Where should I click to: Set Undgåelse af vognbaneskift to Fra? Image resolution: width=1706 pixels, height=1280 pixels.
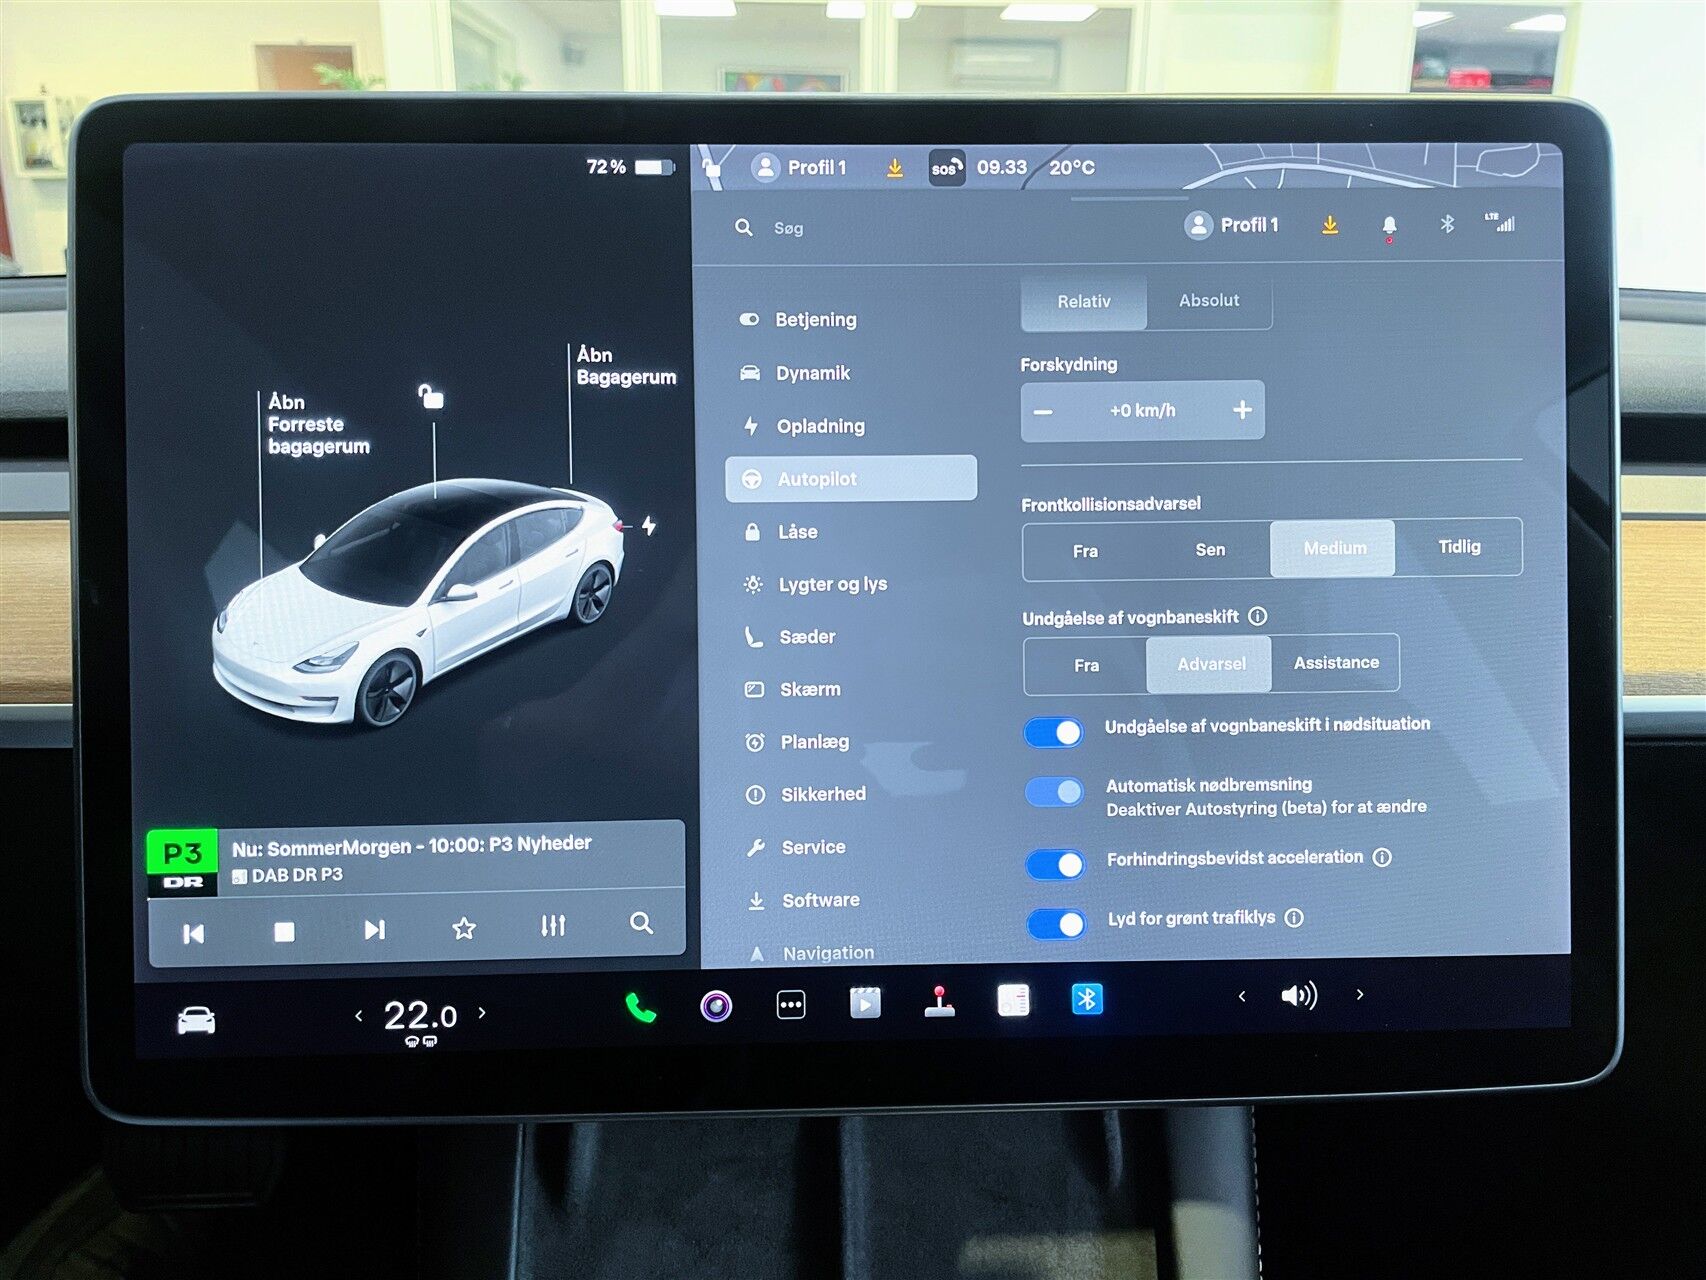[x=1086, y=665]
